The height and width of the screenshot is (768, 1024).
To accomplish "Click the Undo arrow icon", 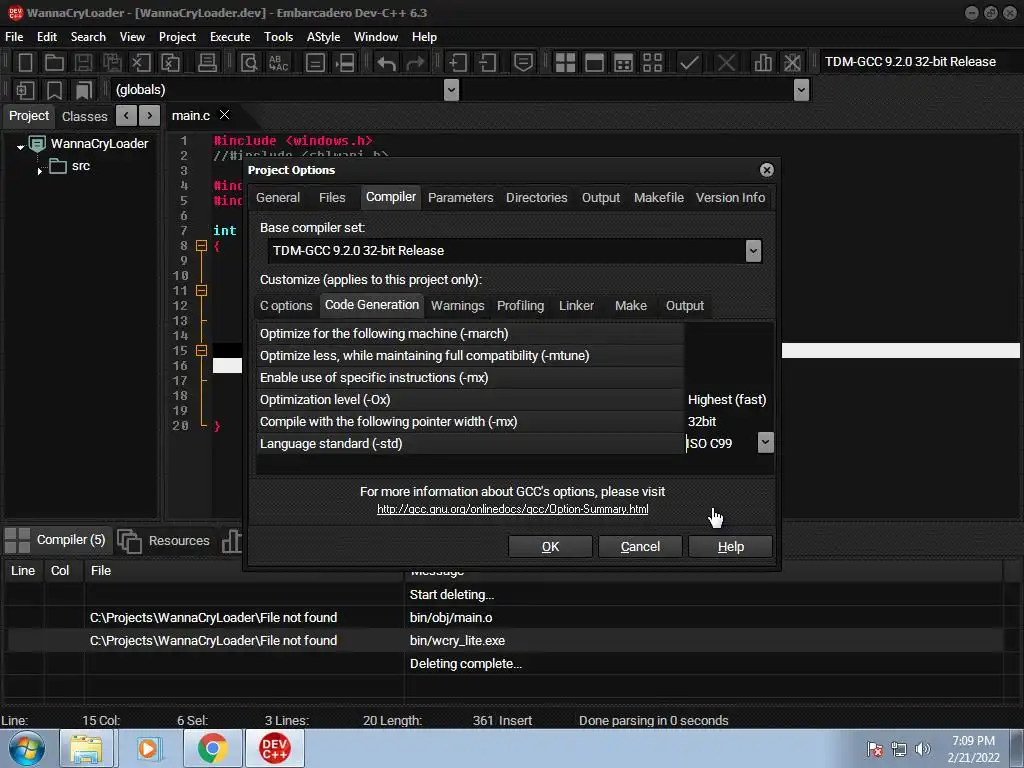I will [x=387, y=62].
